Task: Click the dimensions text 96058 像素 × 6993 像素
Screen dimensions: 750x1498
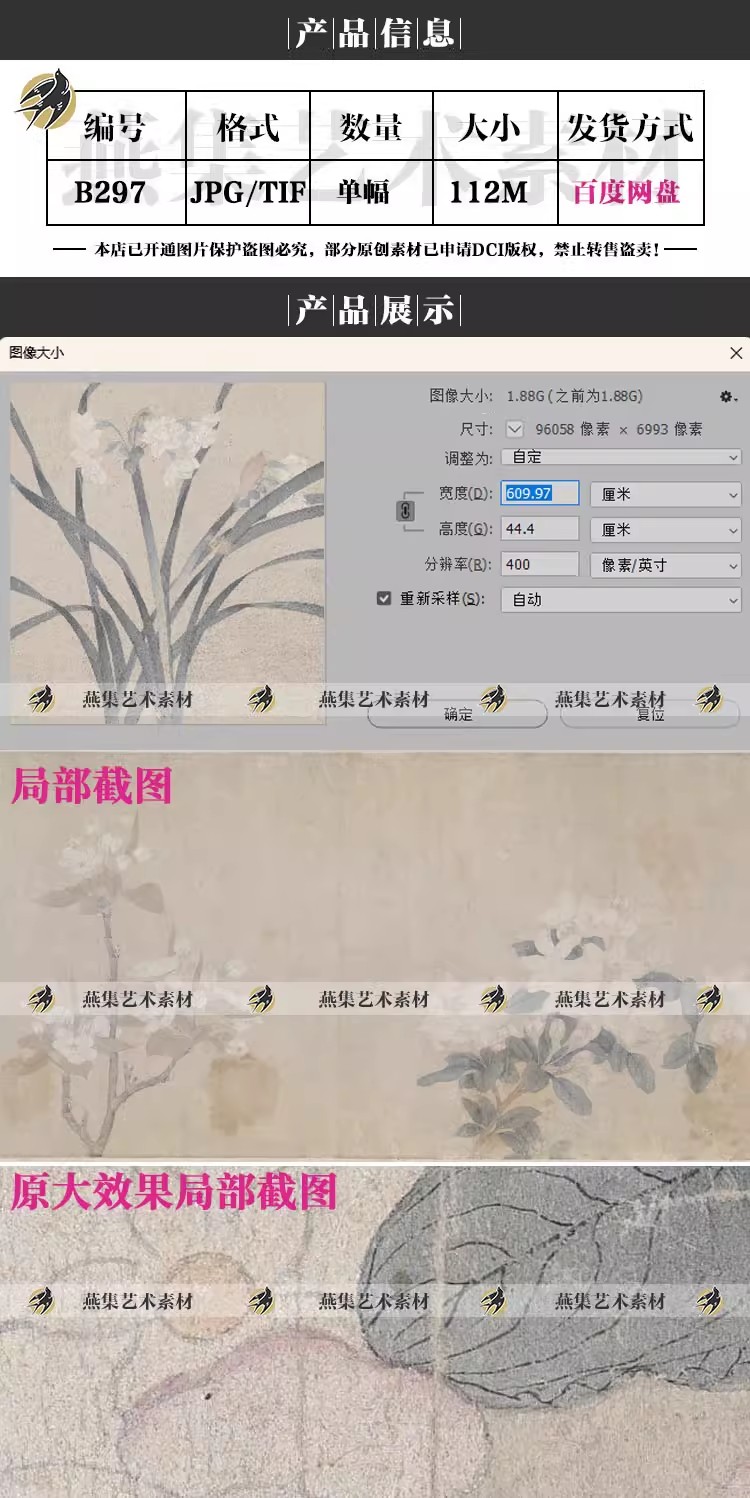Action: 619,429
